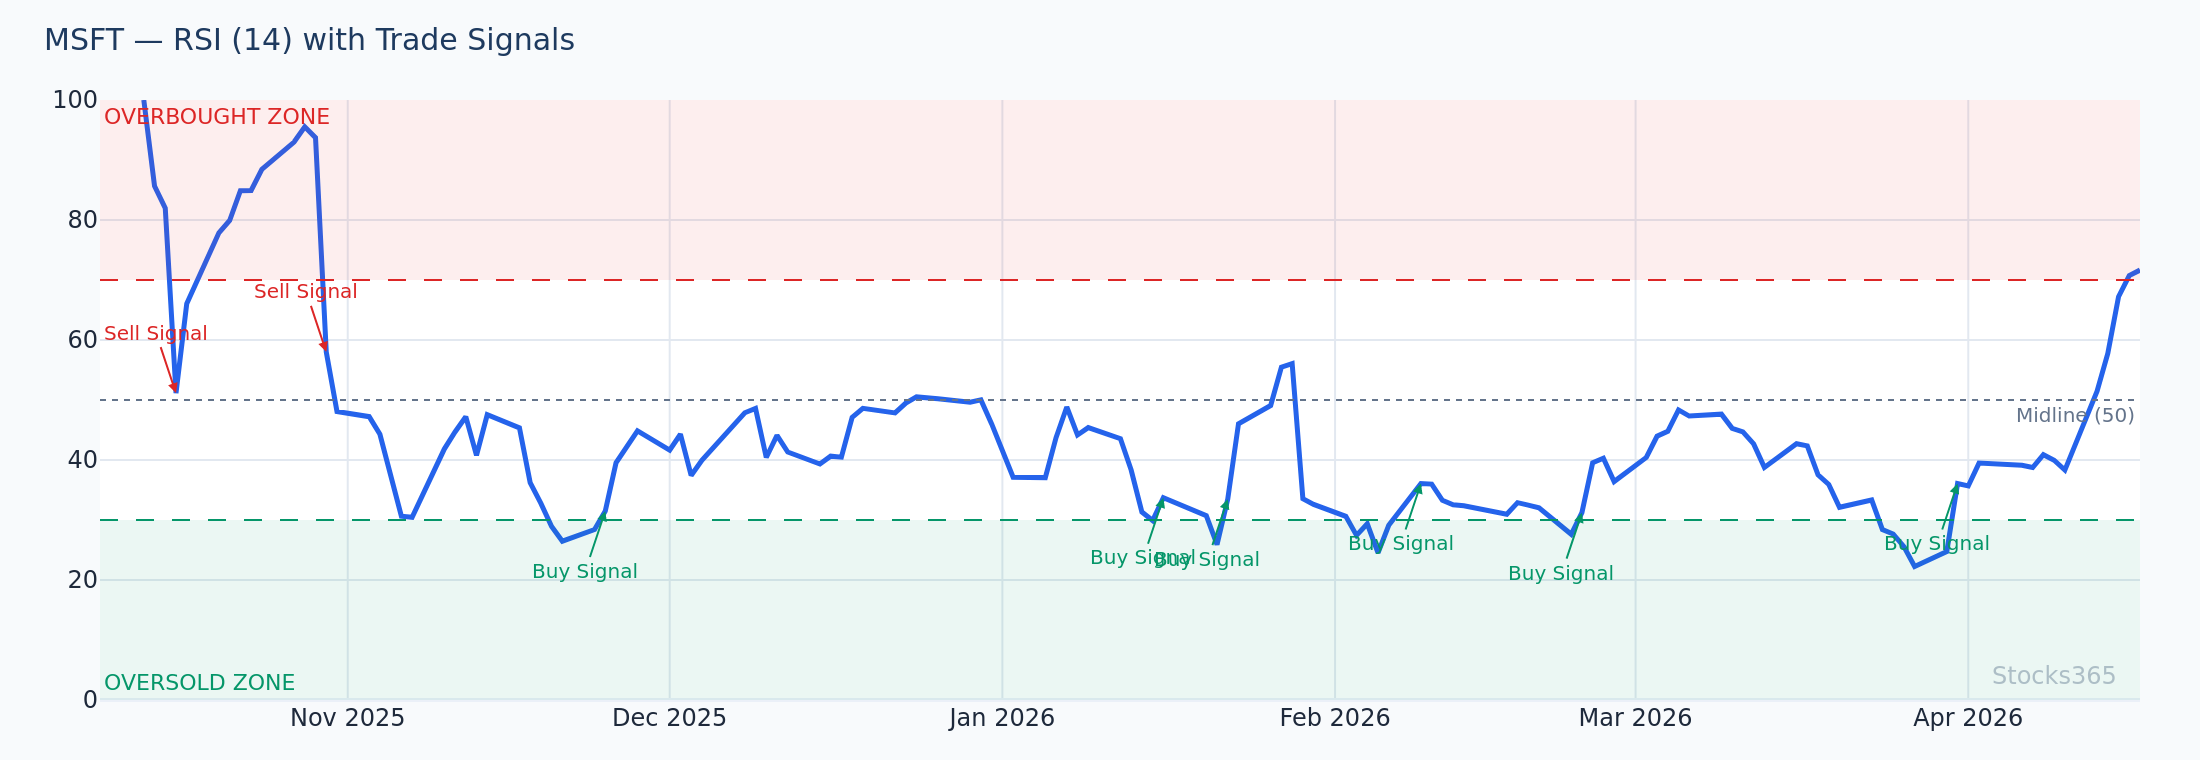2200x760 pixels.
Task: Select the Mar 2026 axis label
Action: click(x=1635, y=719)
